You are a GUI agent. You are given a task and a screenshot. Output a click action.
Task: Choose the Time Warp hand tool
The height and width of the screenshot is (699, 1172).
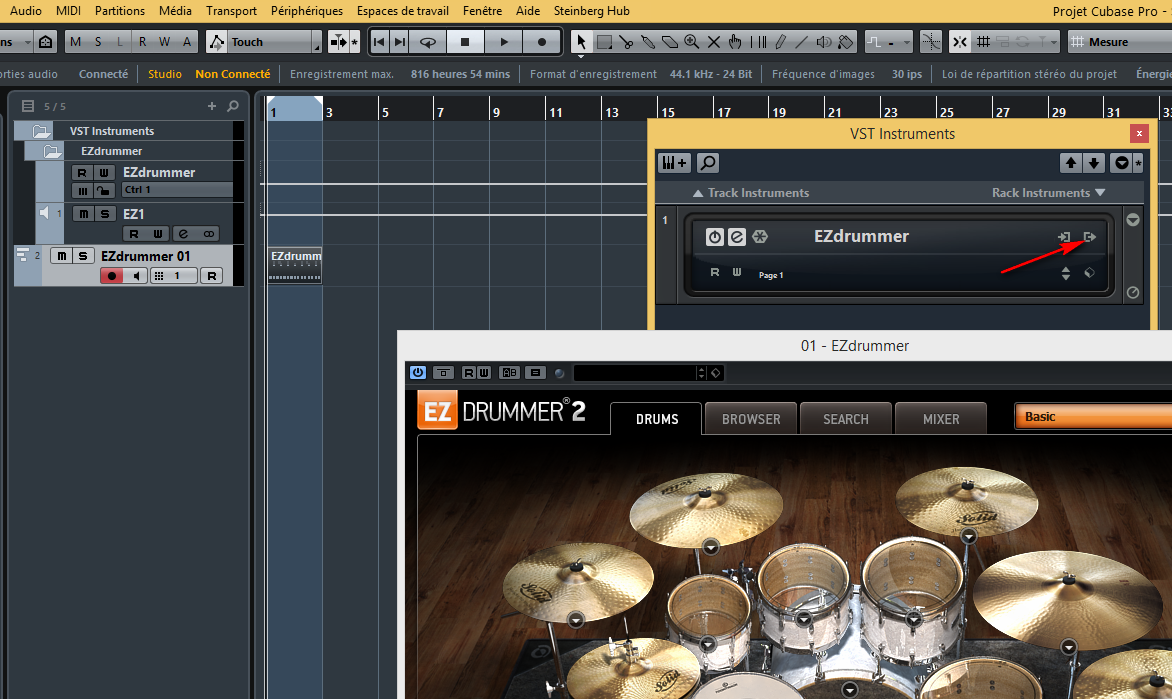[x=735, y=42]
